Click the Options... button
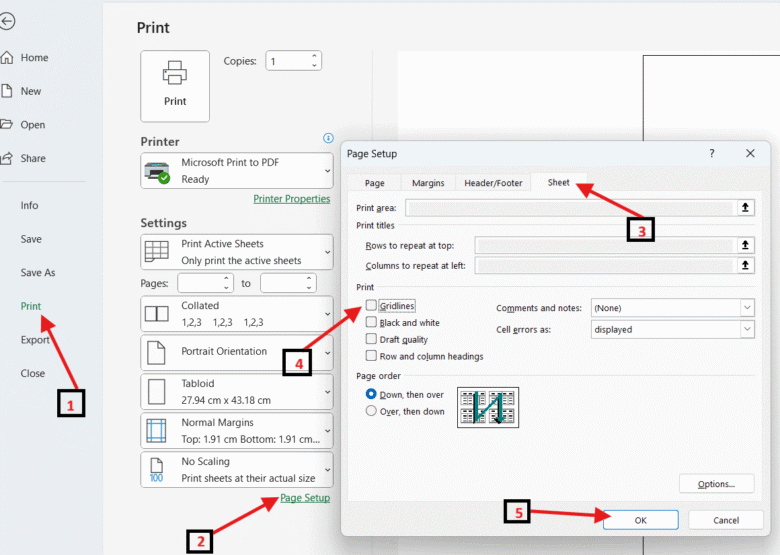The image size is (780, 555). click(716, 484)
